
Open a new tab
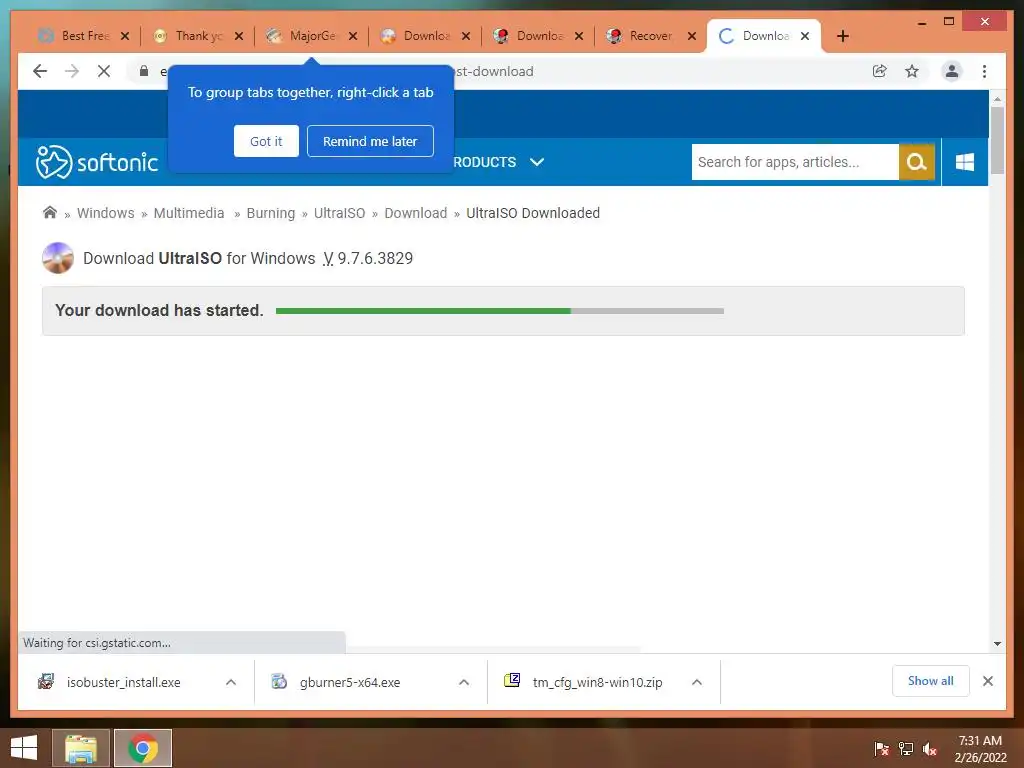pyautogui.click(x=842, y=36)
